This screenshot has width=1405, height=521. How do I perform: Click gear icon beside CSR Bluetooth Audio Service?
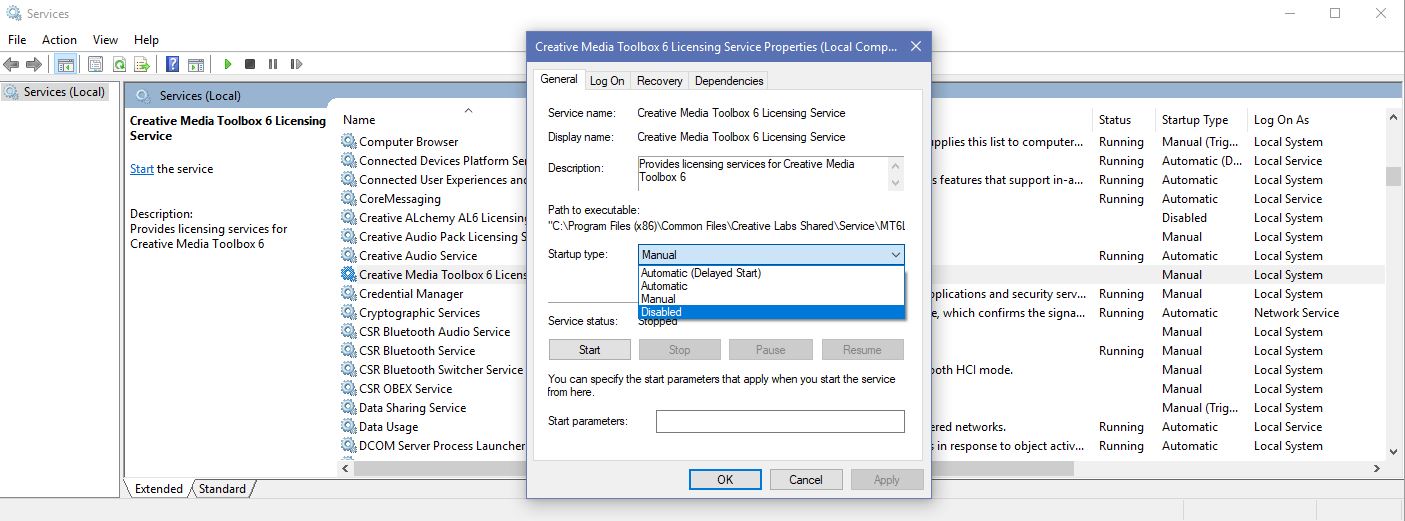(x=348, y=332)
